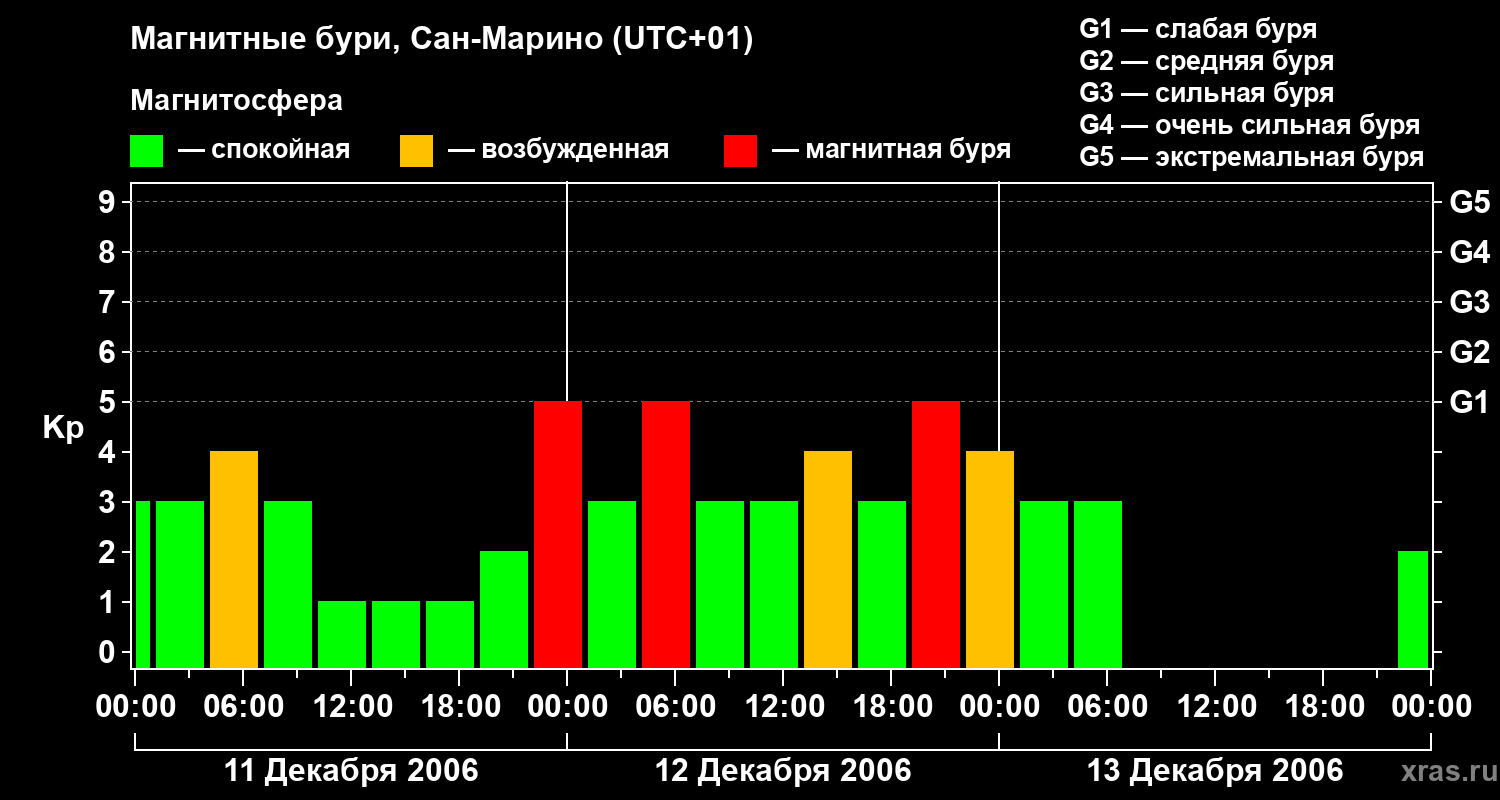Select the 12 Декабря 2006 date label
Image resolution: width=1500 pixels, height=800 pixels.
(783, 771)
